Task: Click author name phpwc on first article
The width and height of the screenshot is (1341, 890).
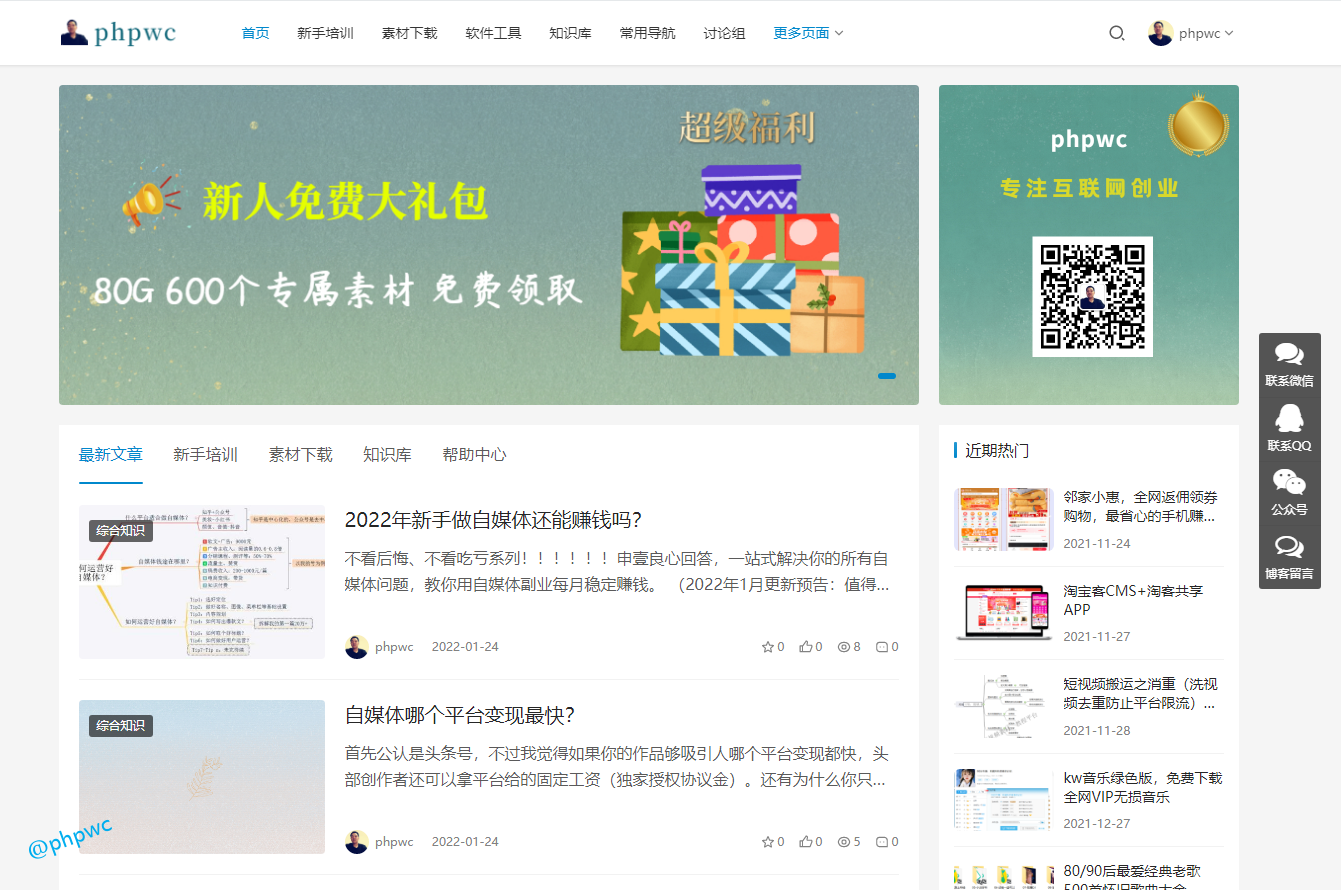Action: tap(394, 647)
